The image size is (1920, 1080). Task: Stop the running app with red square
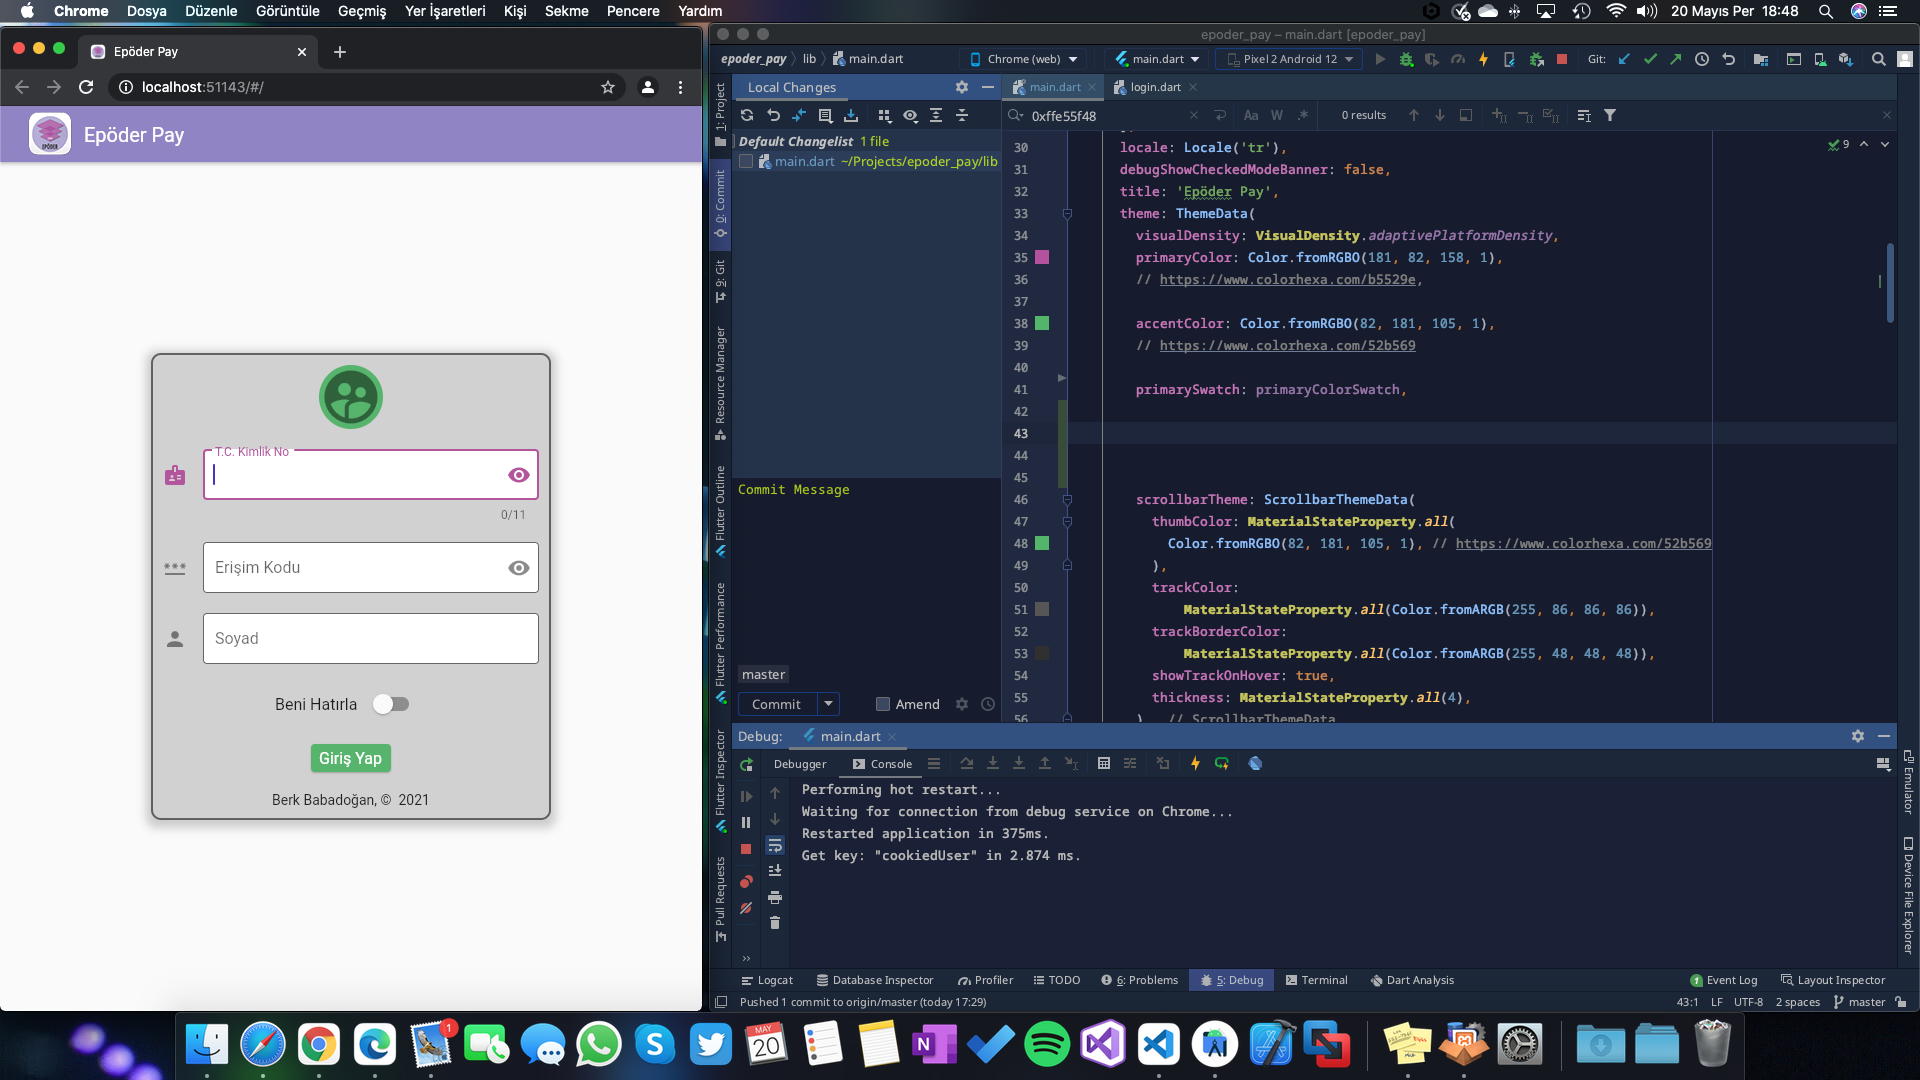click(1562, 60)
